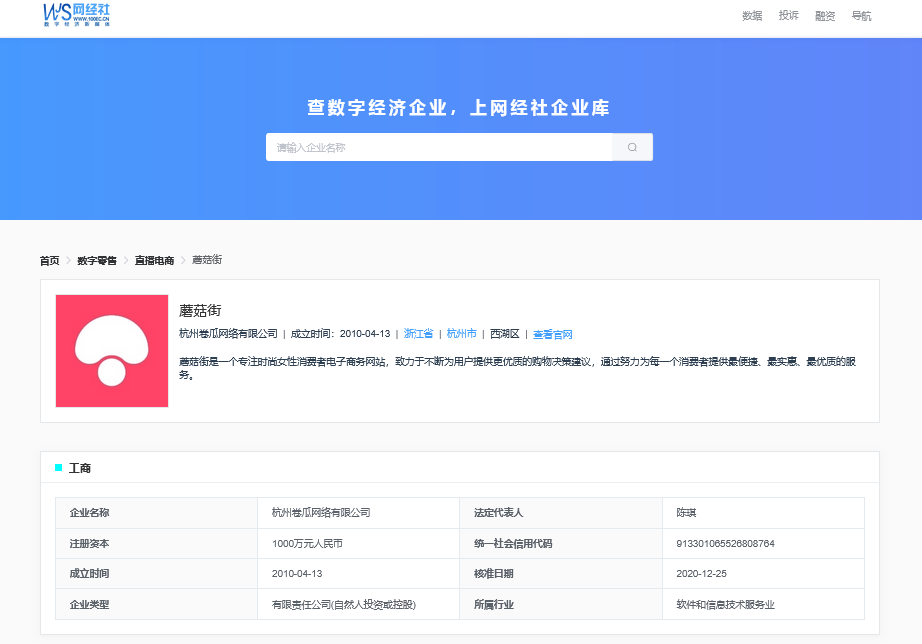
Task: Click the 工商 section heading
Action: (80, 468)
